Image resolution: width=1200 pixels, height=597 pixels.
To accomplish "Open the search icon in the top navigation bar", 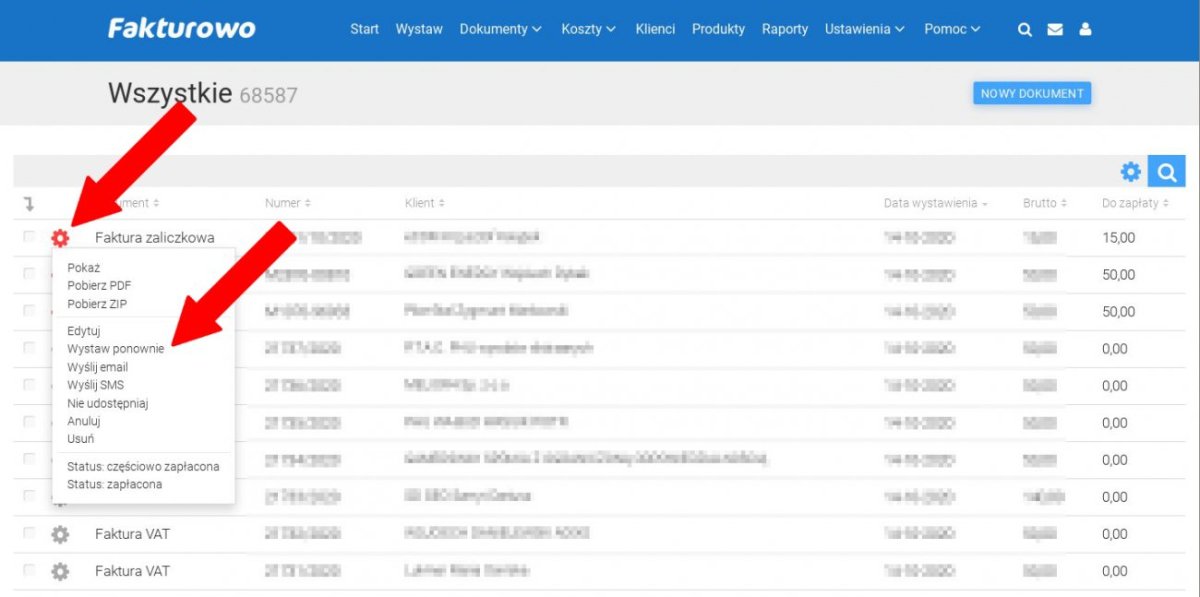I will [x=1024, y=30].
